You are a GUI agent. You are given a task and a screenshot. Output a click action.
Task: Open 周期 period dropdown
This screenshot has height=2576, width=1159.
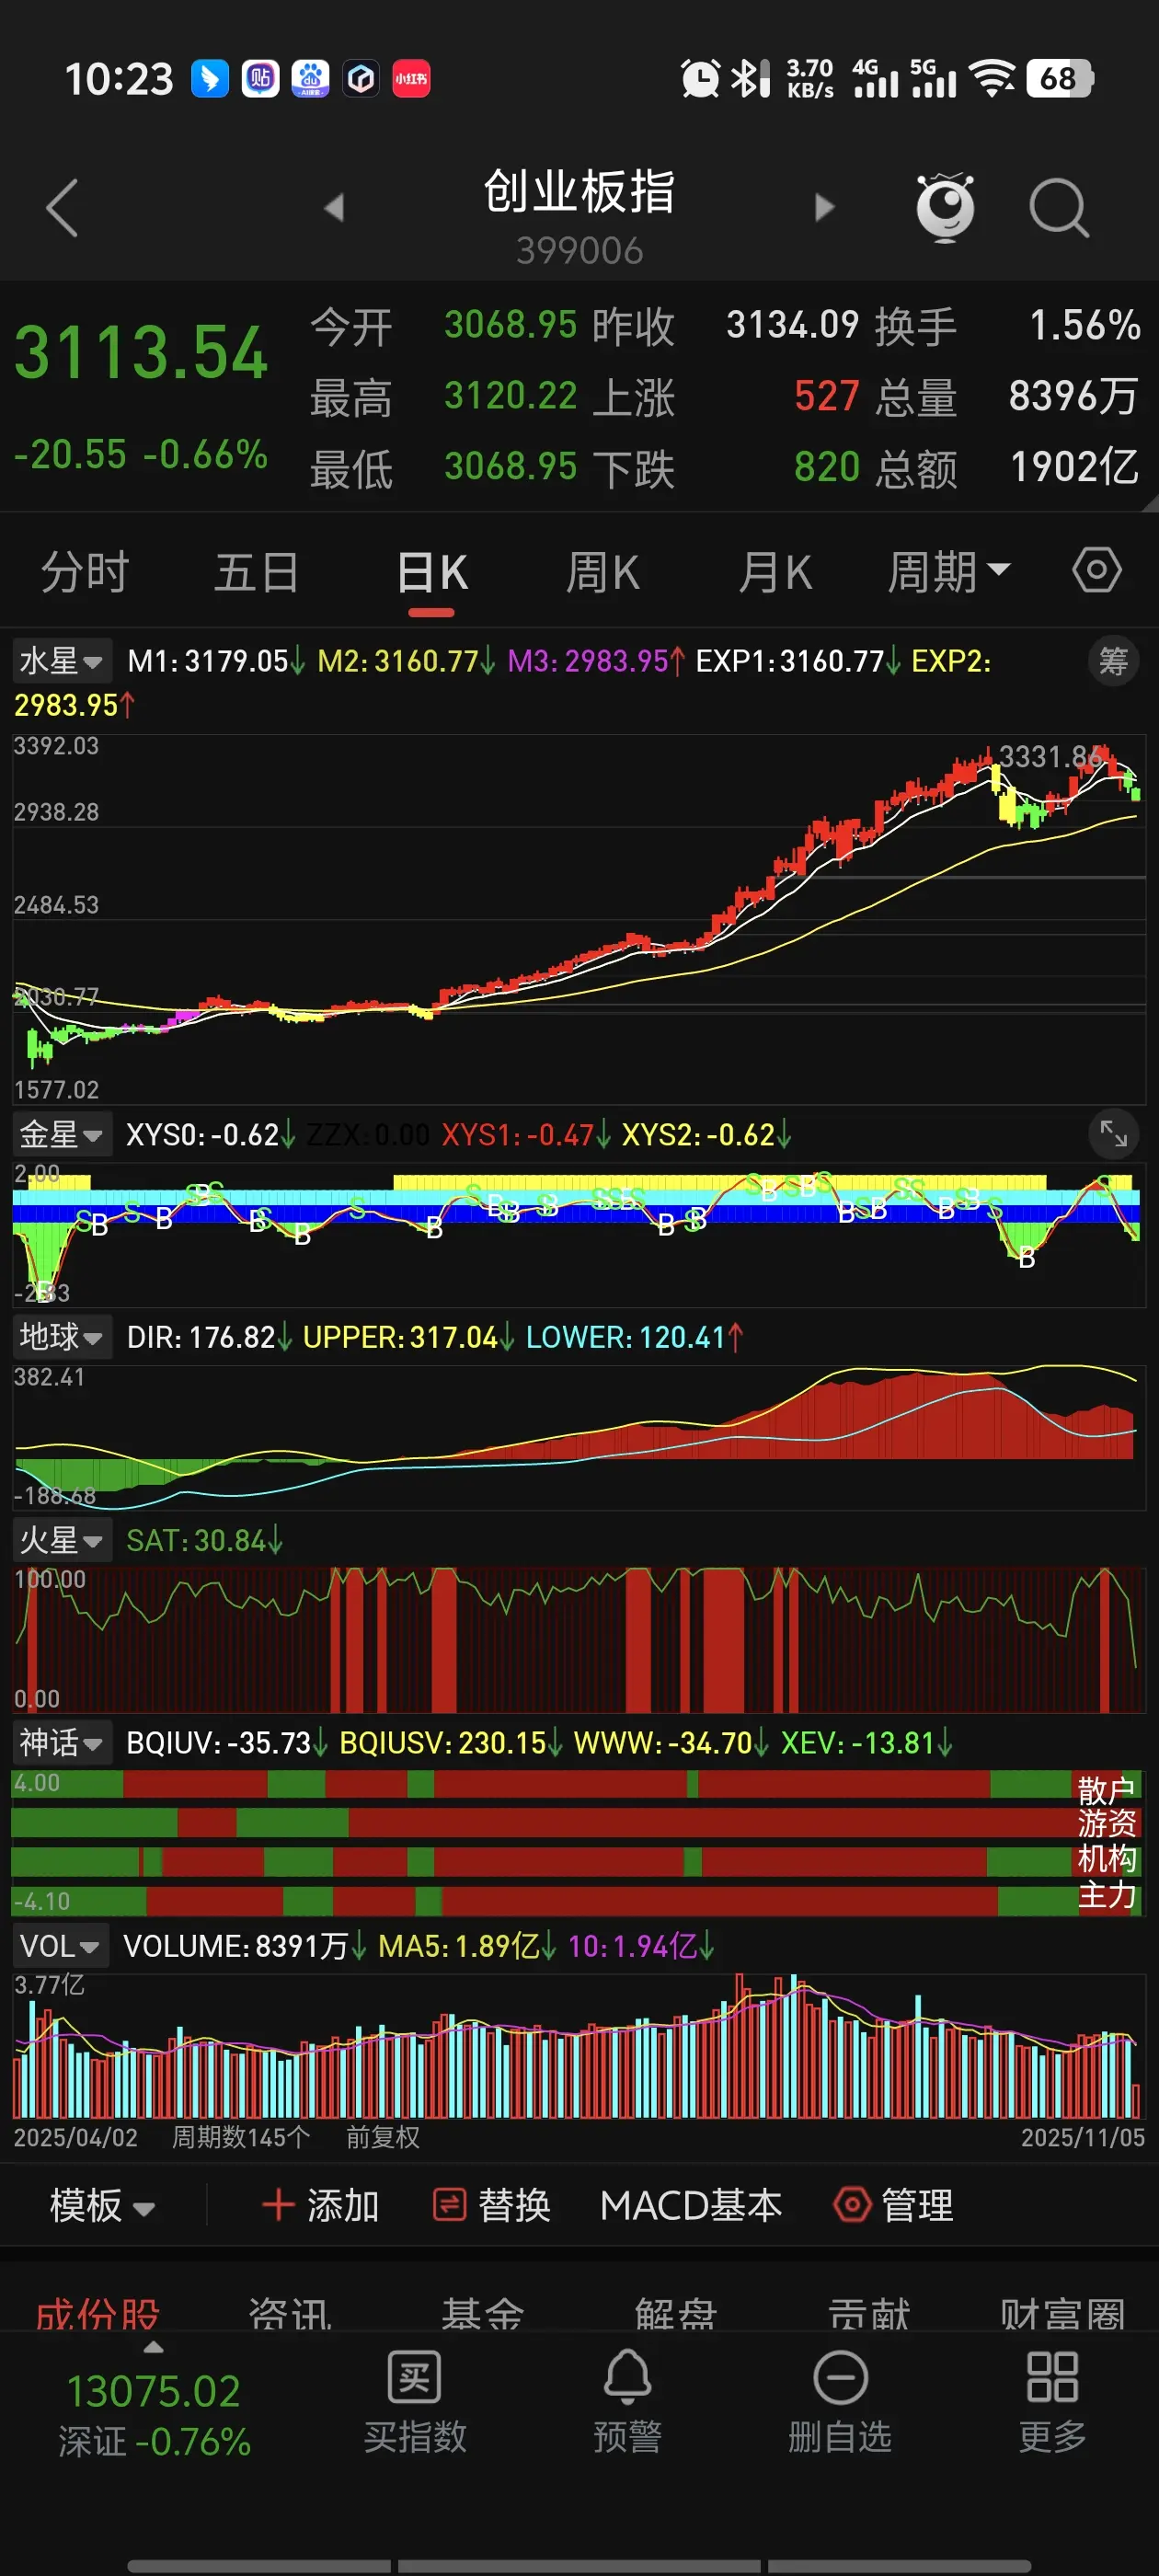[x=949, y=573]
